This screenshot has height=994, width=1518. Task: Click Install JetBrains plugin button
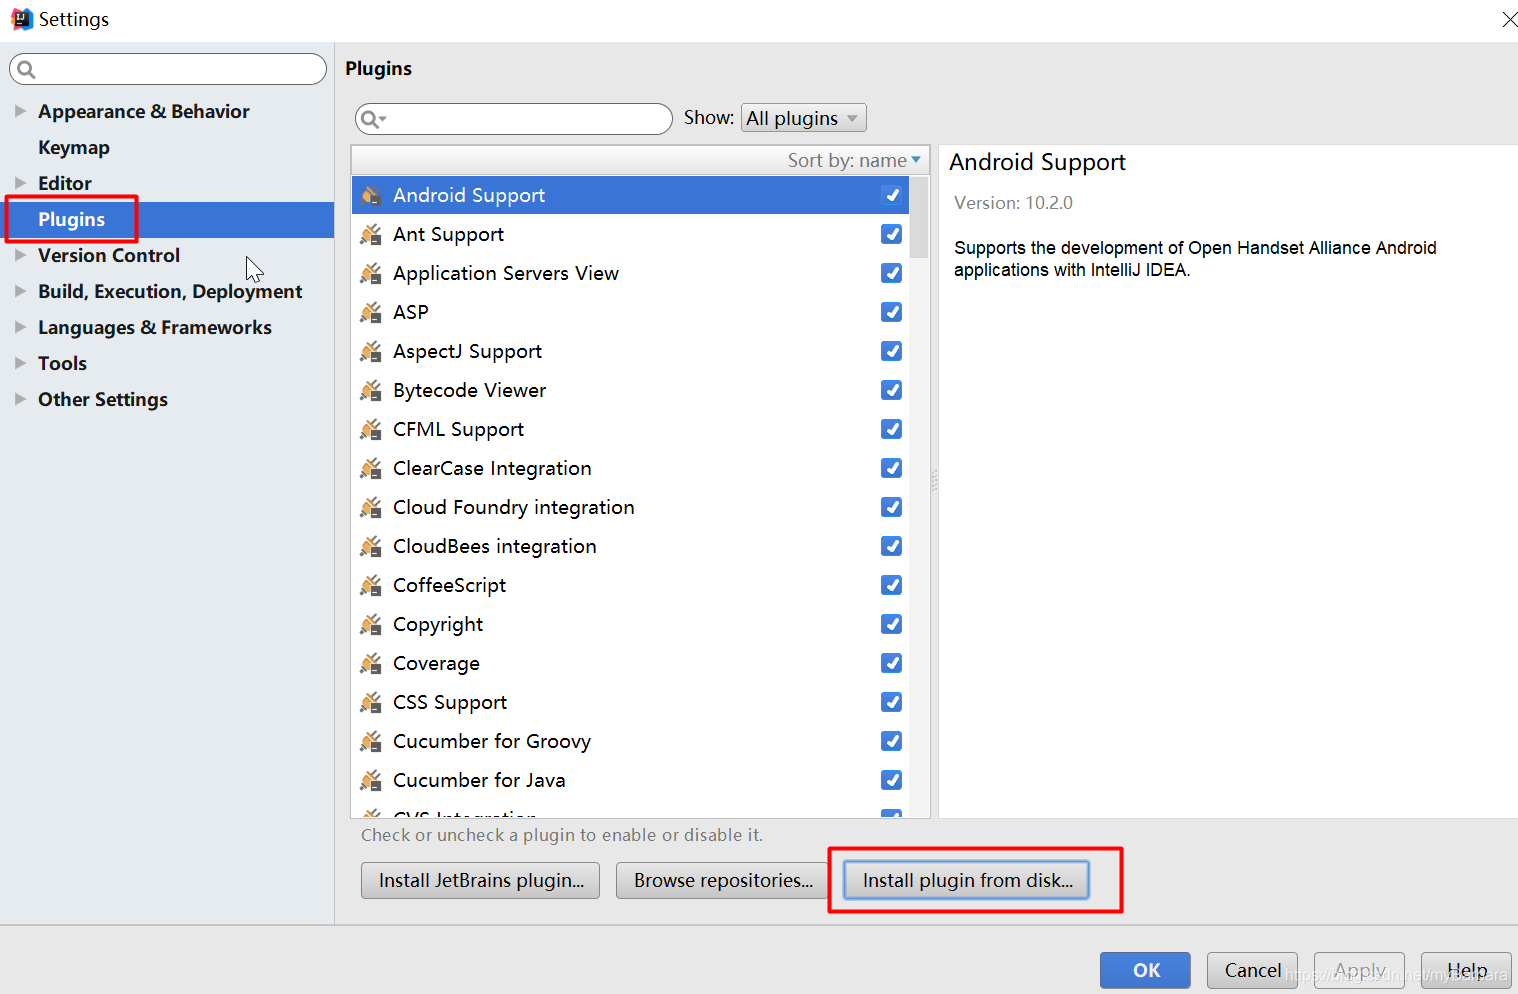coord(480,880)
